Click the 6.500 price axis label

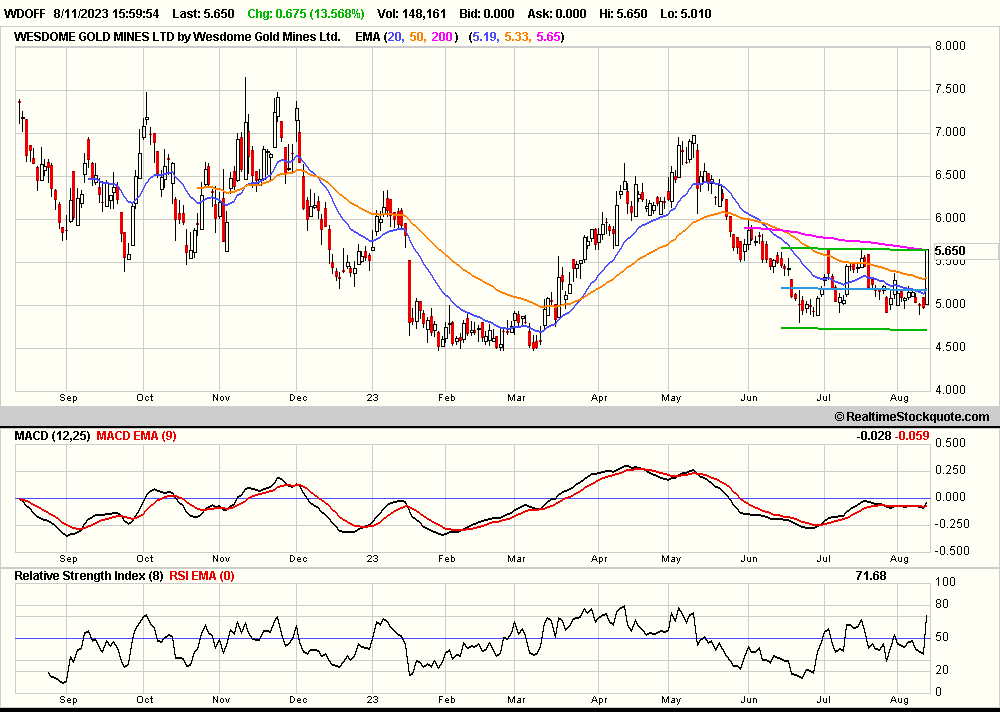pyautogui.click(x=950, y=175)
